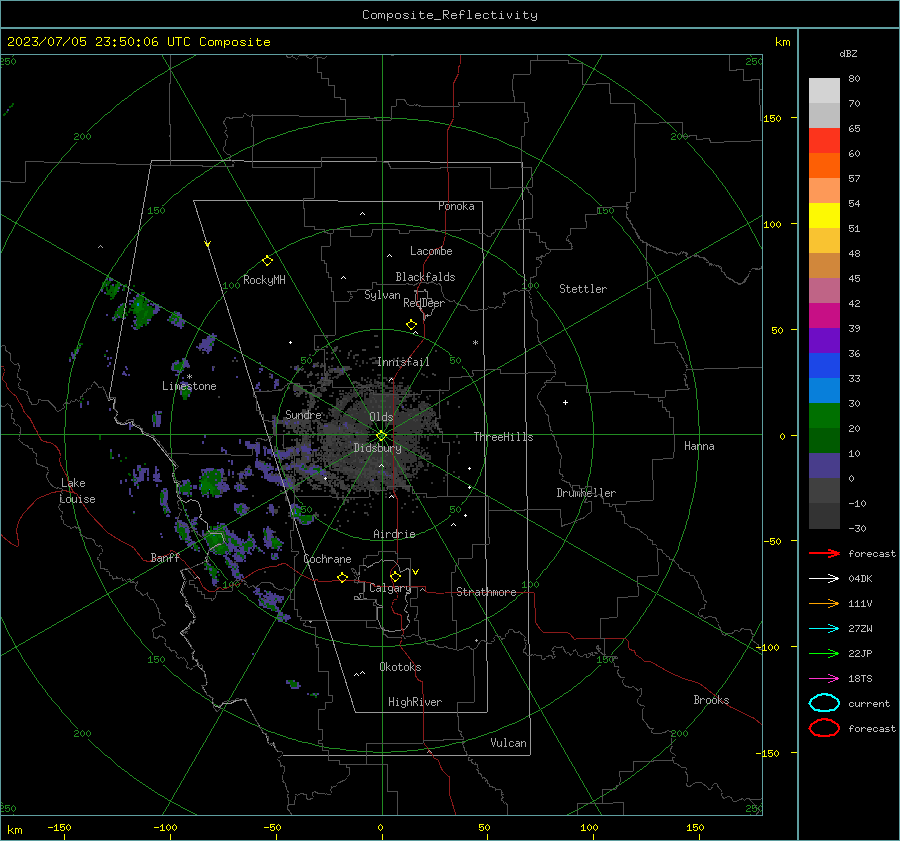Image resolution: width=900 pixels, height=841 pixels.
Task: Click the yellow radar center marker at Olds
Action: tap(381, 436)
